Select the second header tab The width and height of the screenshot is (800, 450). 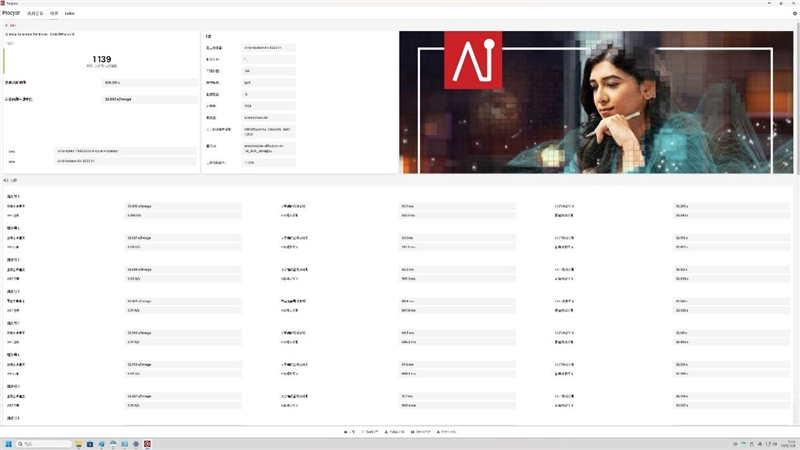pos(54,13)
